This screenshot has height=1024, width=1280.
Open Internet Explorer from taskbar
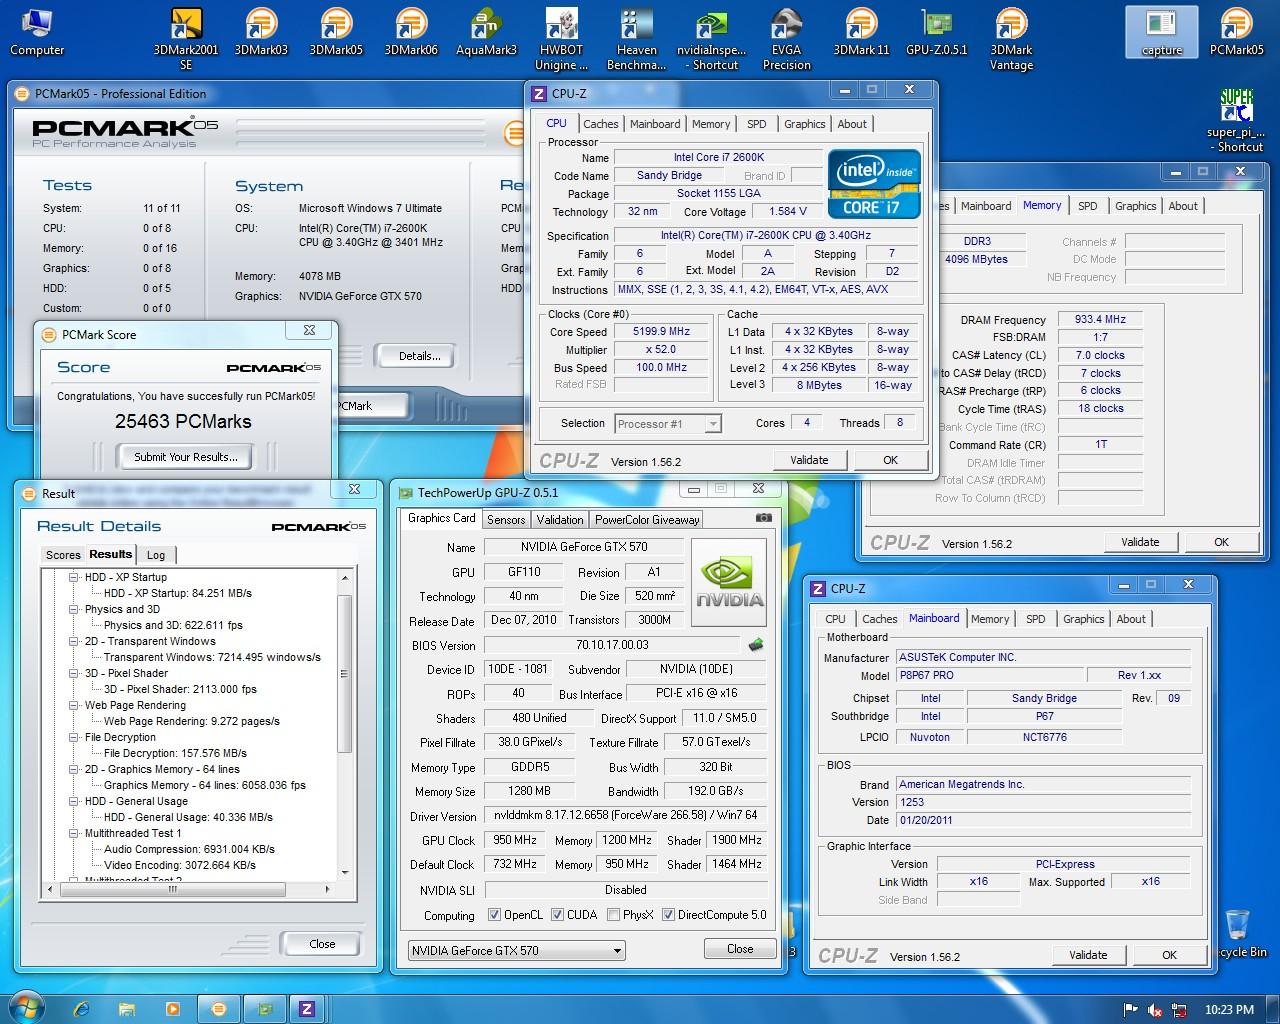tap(82, 1008)
